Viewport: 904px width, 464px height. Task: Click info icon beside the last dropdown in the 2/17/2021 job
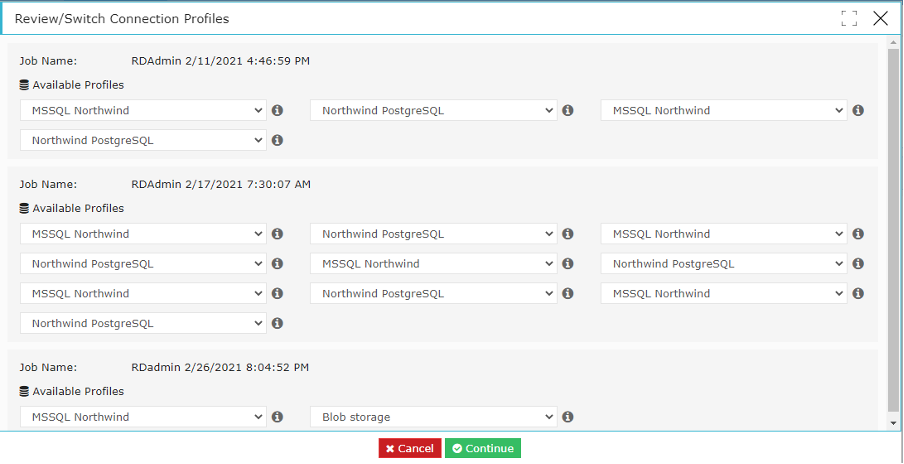277,323
